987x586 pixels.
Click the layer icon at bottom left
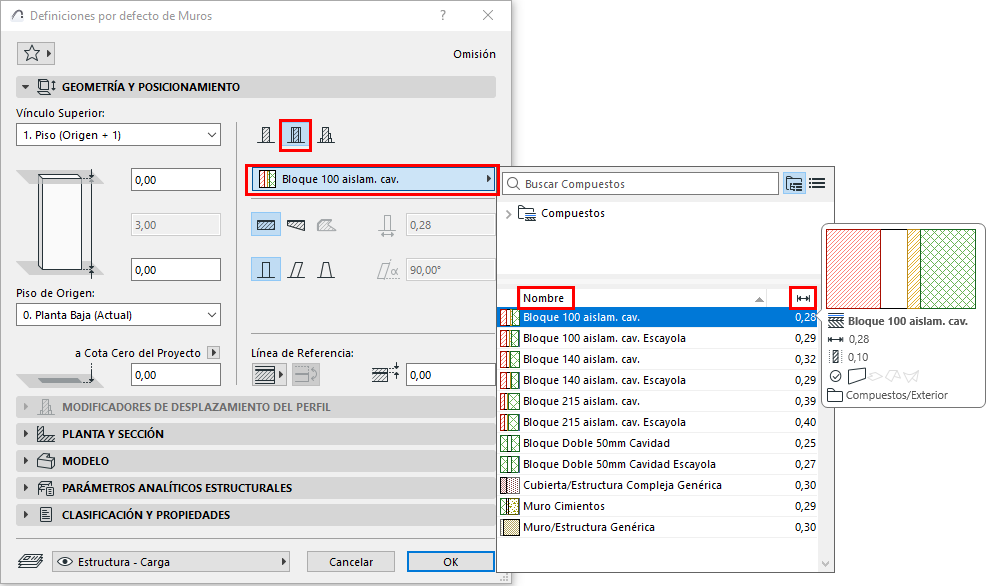[30, 561]
